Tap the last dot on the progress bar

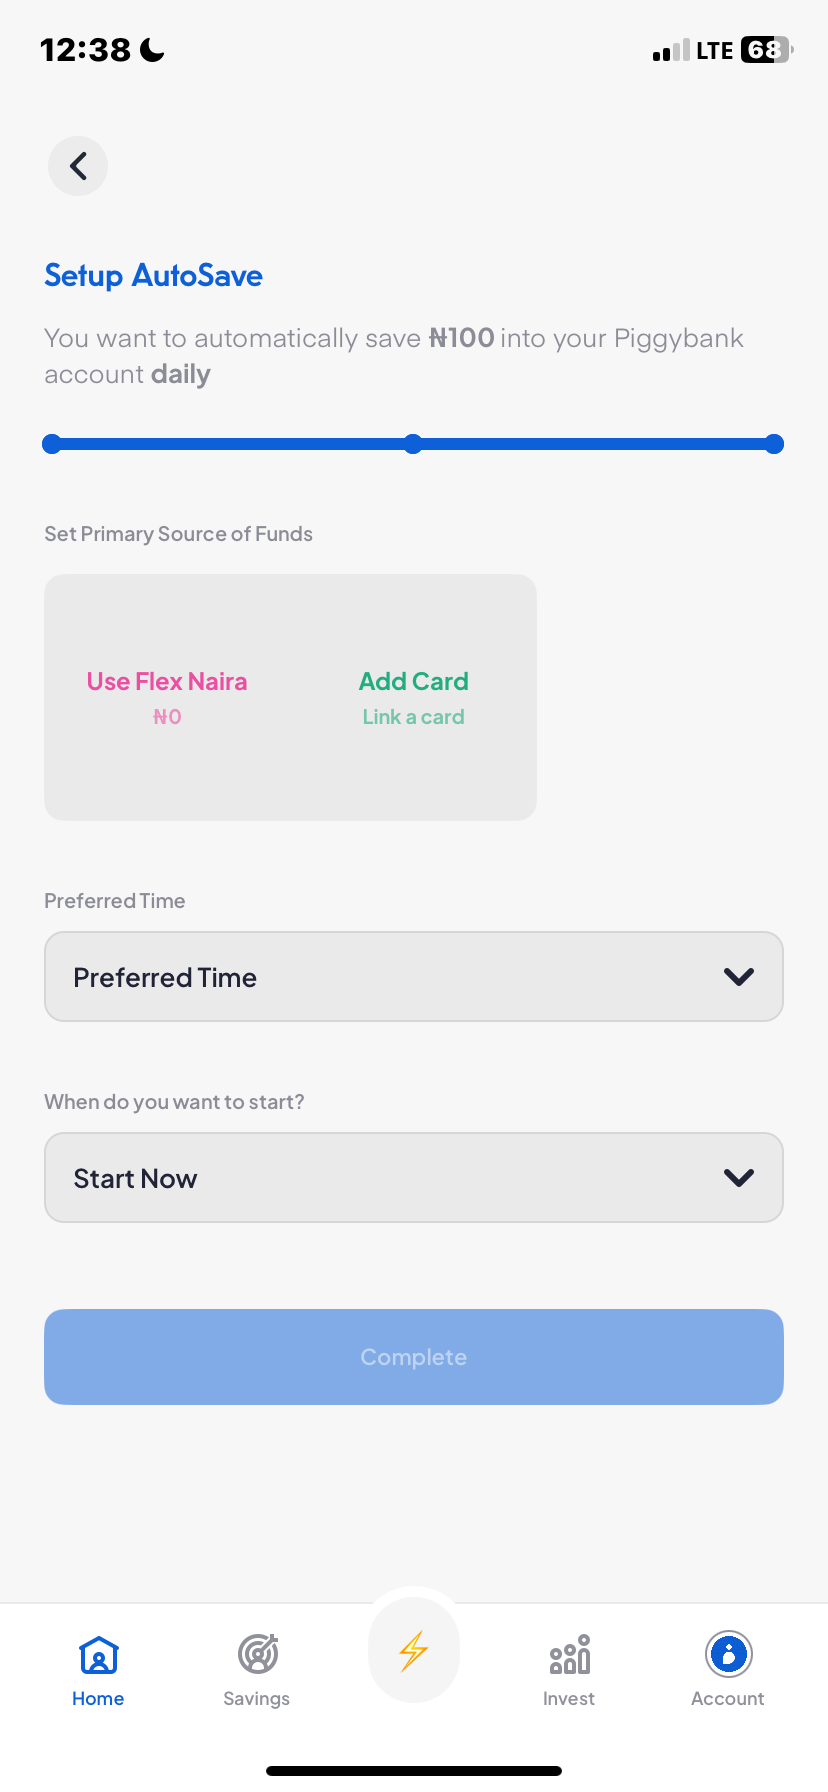coord(774,444)
